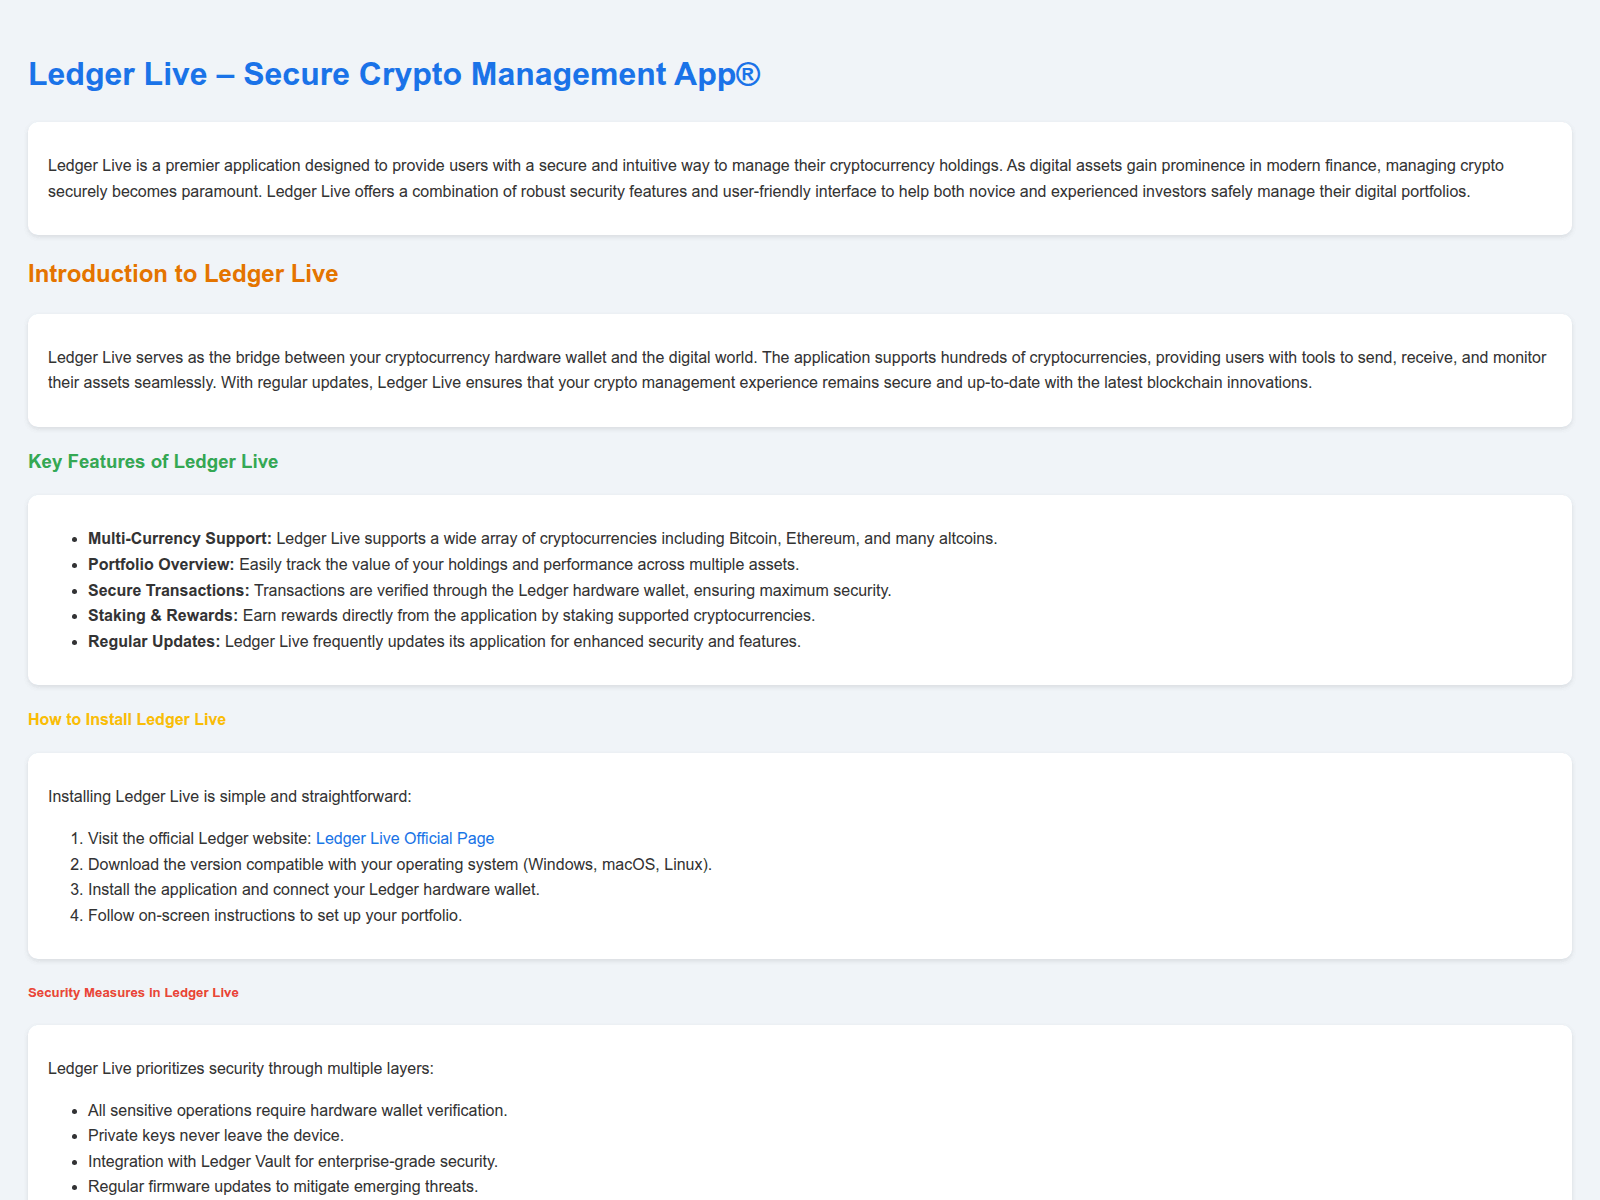The width and height of the screenshot is (1600, 1200).
Task: Click the 'Key Features of Ledger Live' heading
Action: 153,461
